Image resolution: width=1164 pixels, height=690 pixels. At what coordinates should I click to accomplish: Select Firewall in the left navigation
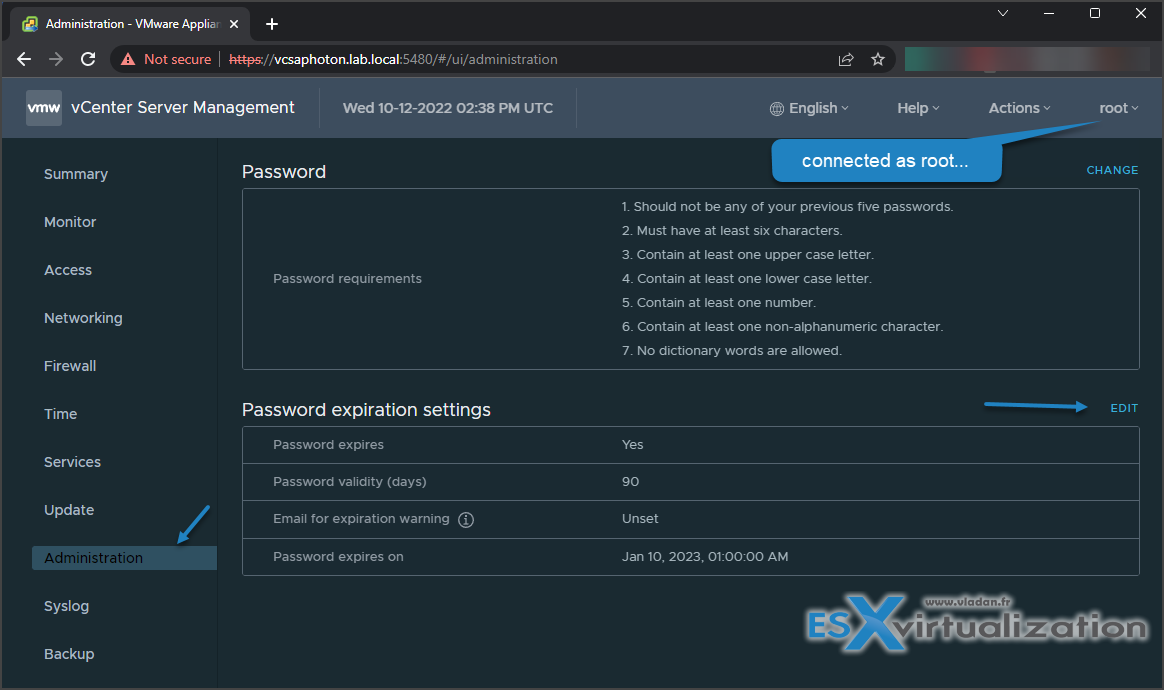click(70, 366)
